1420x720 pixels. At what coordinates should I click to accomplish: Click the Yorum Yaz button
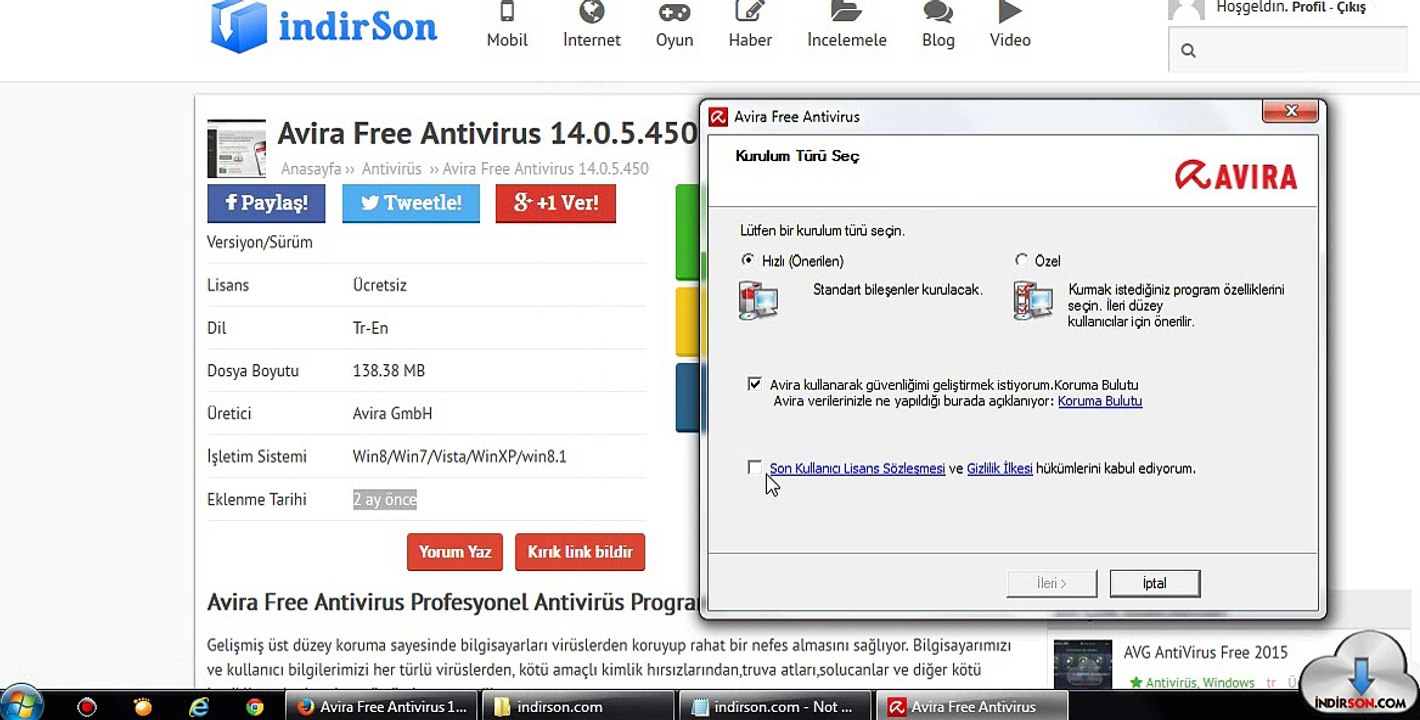tap(455, 552)
